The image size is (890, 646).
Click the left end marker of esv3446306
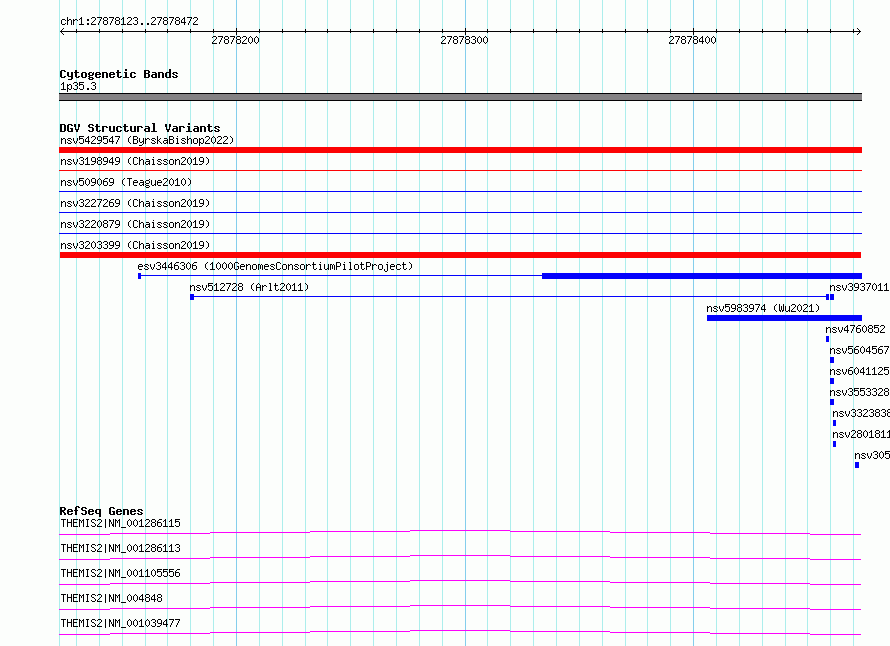[140, 276]
